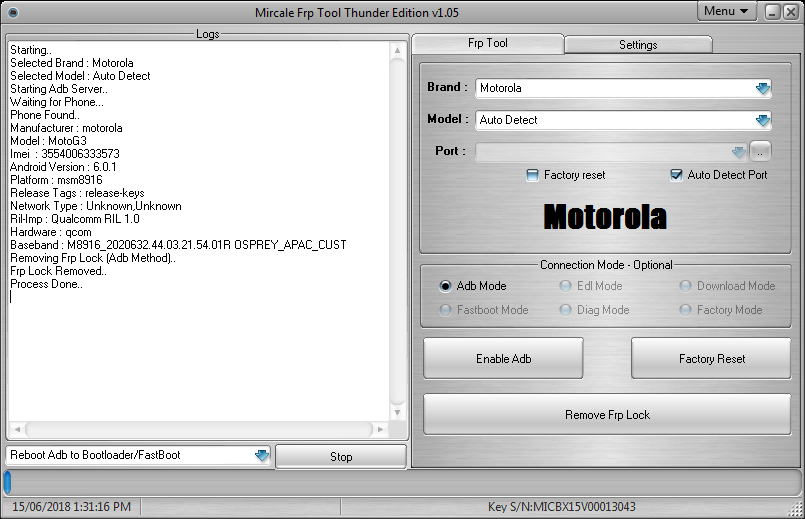
Task: Click the Baseband log line
Action: (x=178, y=245)
